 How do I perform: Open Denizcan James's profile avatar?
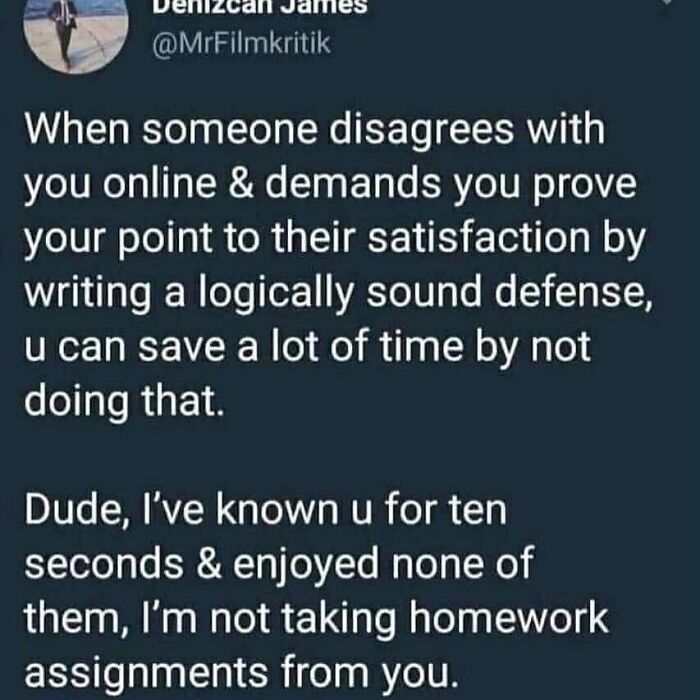click(76, 31)
